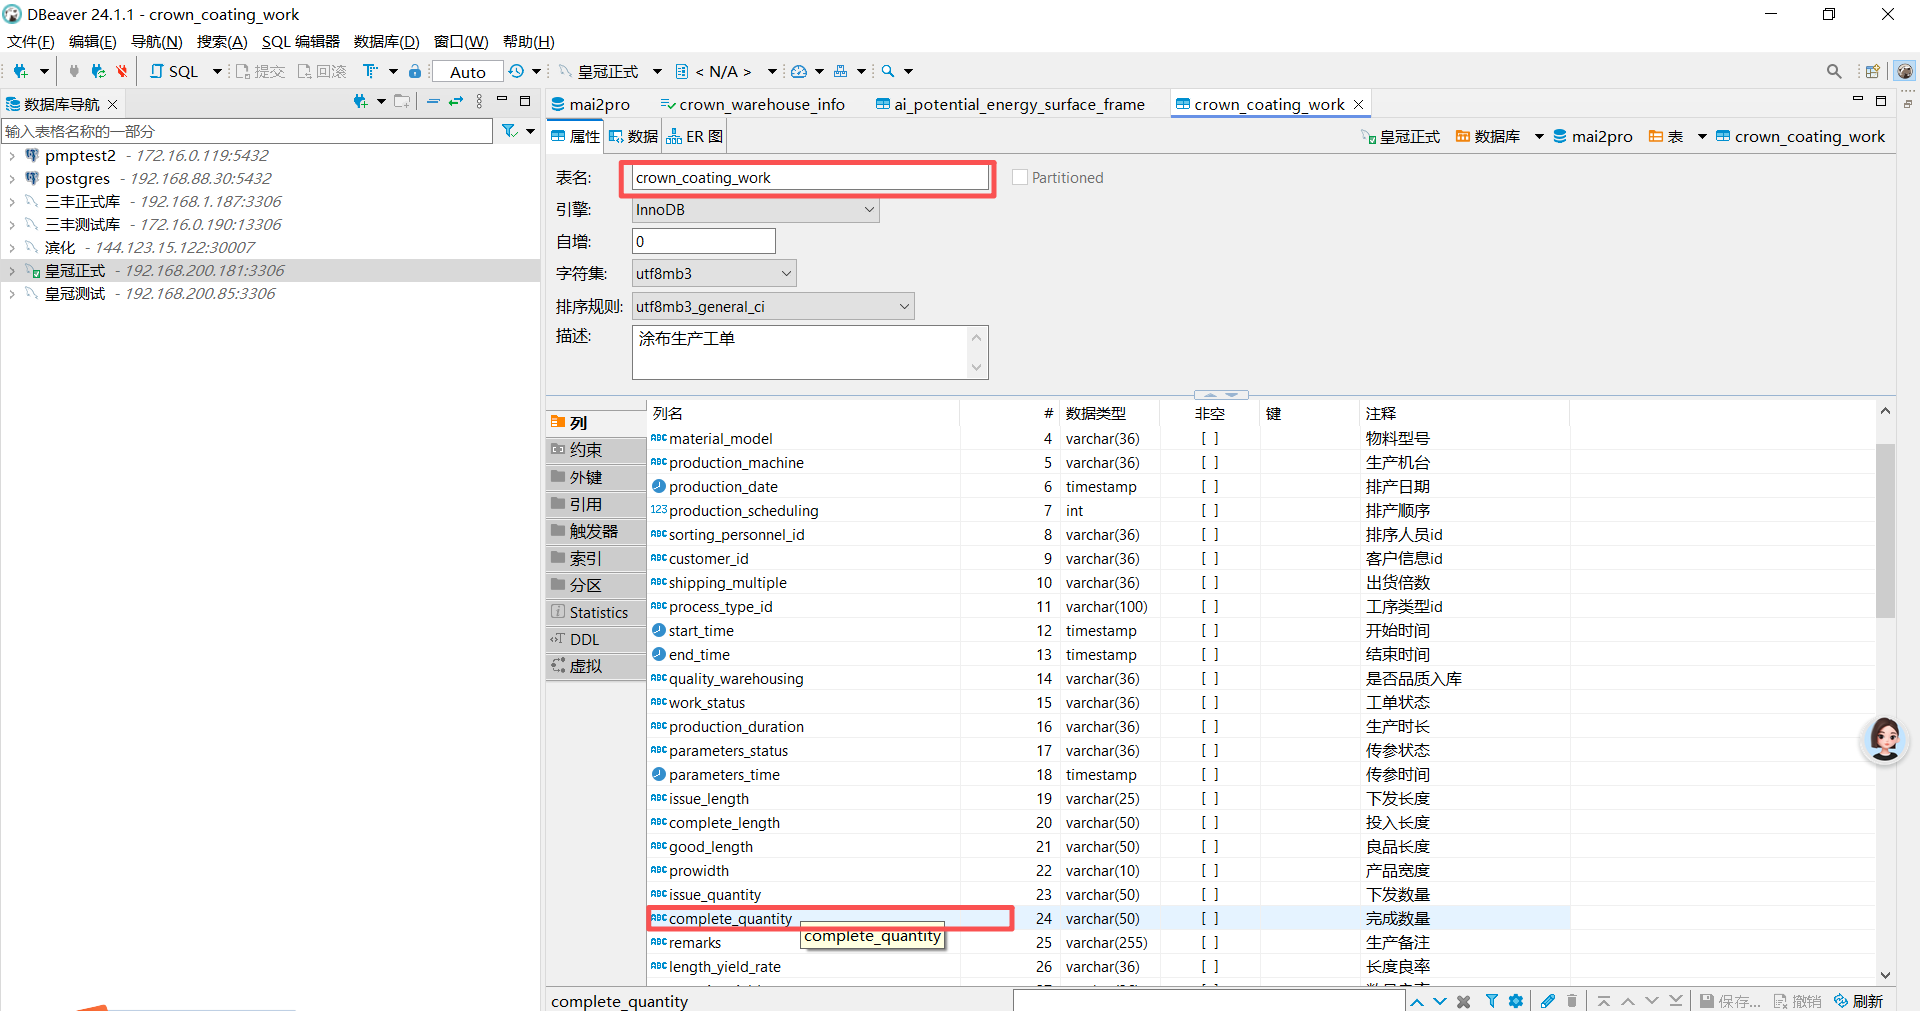Select the 约束 constraints section
1920x1011 pixels.
coord(596,450)
